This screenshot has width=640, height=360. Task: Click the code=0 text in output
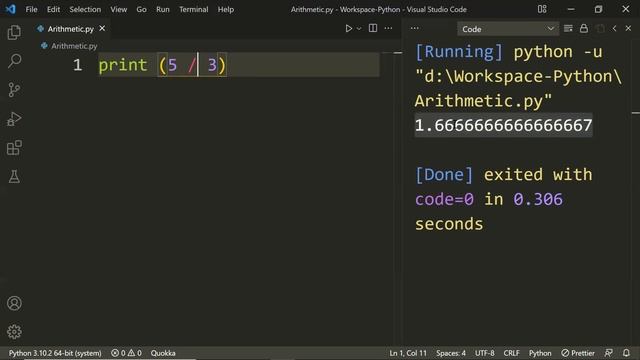click(444, 199)
